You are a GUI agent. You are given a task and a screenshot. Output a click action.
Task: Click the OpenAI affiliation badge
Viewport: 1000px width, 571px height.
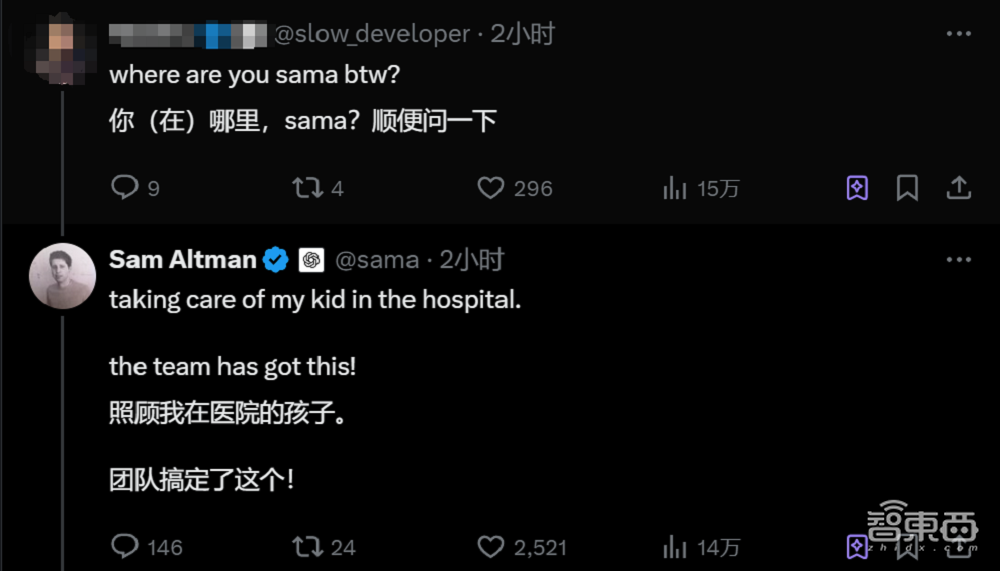311,260
